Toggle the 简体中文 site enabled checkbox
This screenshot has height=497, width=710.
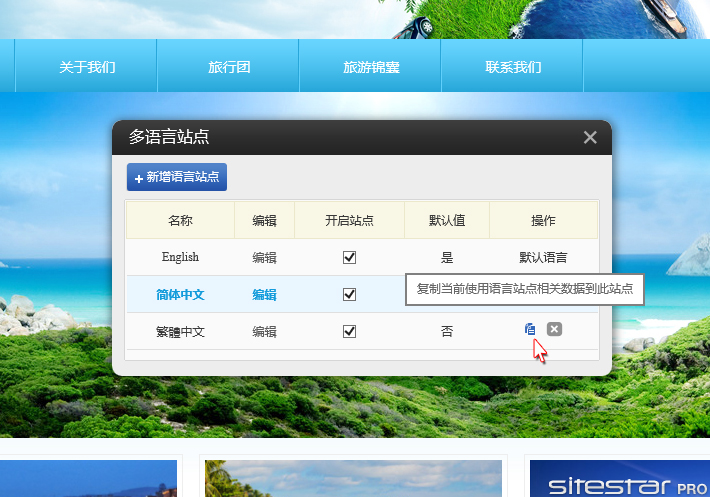tap(349, 294)
